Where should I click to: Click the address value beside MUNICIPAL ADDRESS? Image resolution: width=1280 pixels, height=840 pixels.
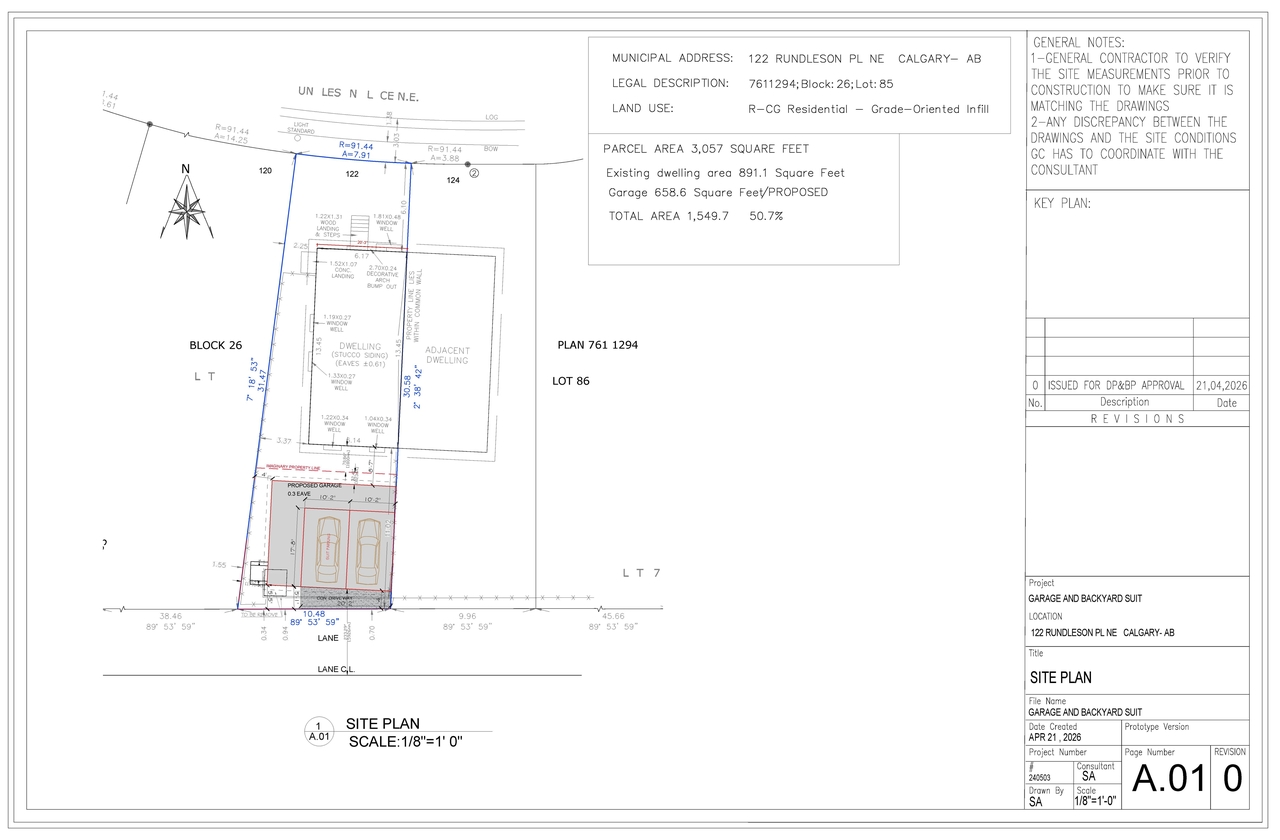(x=864, y=59)
